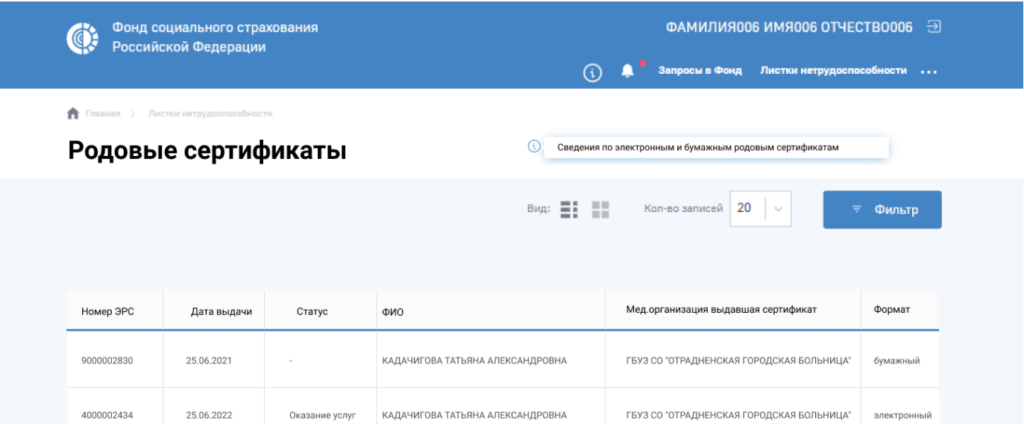Click Фонд социального страхования header title

pos(215,37)
